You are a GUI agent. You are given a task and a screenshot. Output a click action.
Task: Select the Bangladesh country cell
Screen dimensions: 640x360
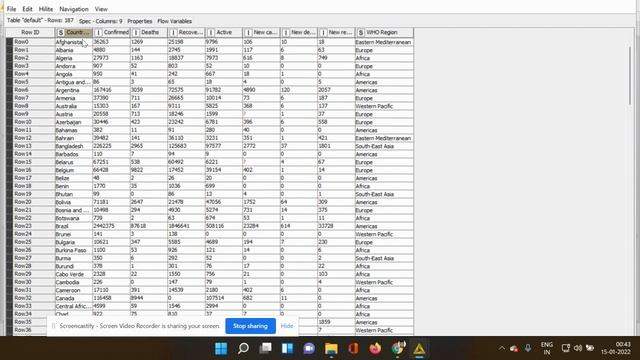(73, 146)
